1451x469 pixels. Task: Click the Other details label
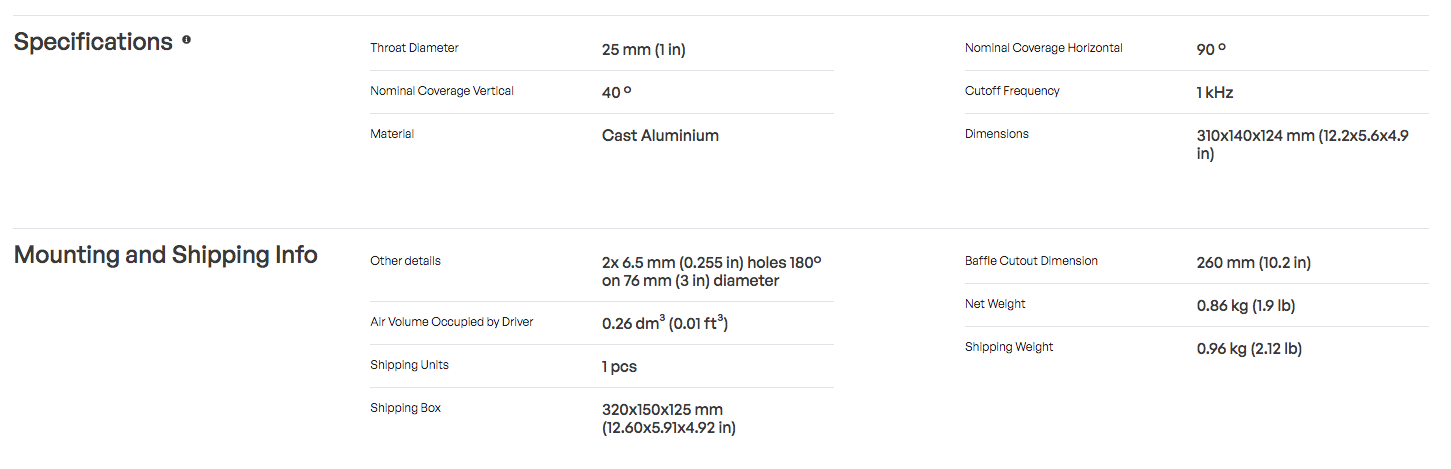tap(405, 261)
